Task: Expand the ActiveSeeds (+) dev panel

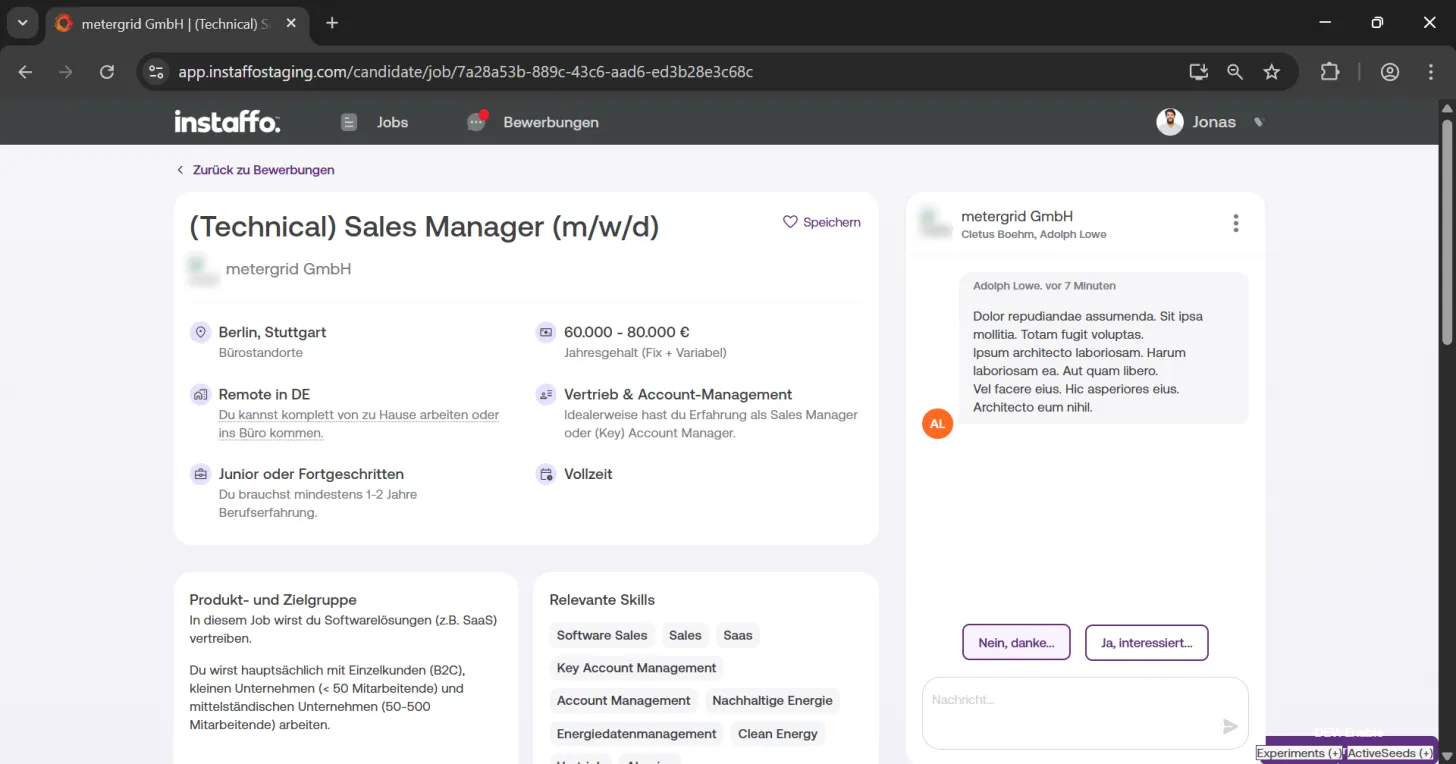Action: point(1390,753)
